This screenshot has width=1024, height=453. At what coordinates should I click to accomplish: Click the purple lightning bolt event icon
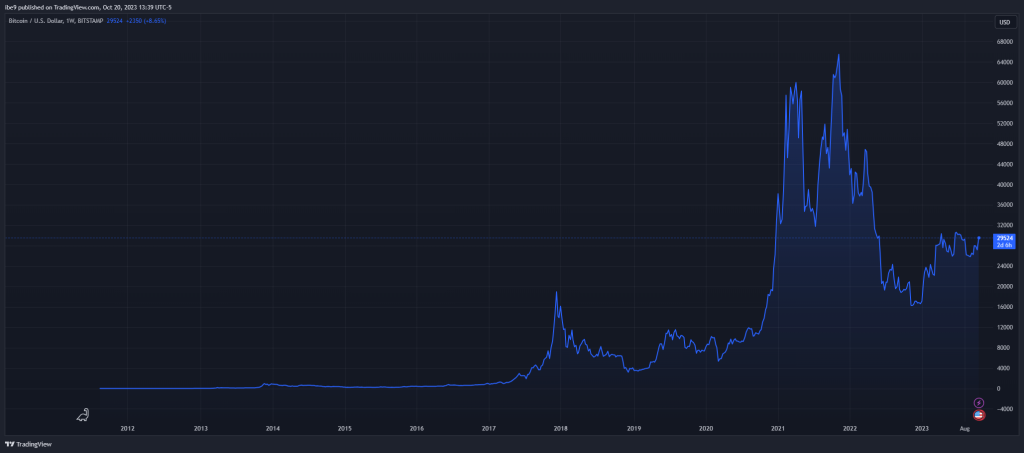click(x=978, y=402)
